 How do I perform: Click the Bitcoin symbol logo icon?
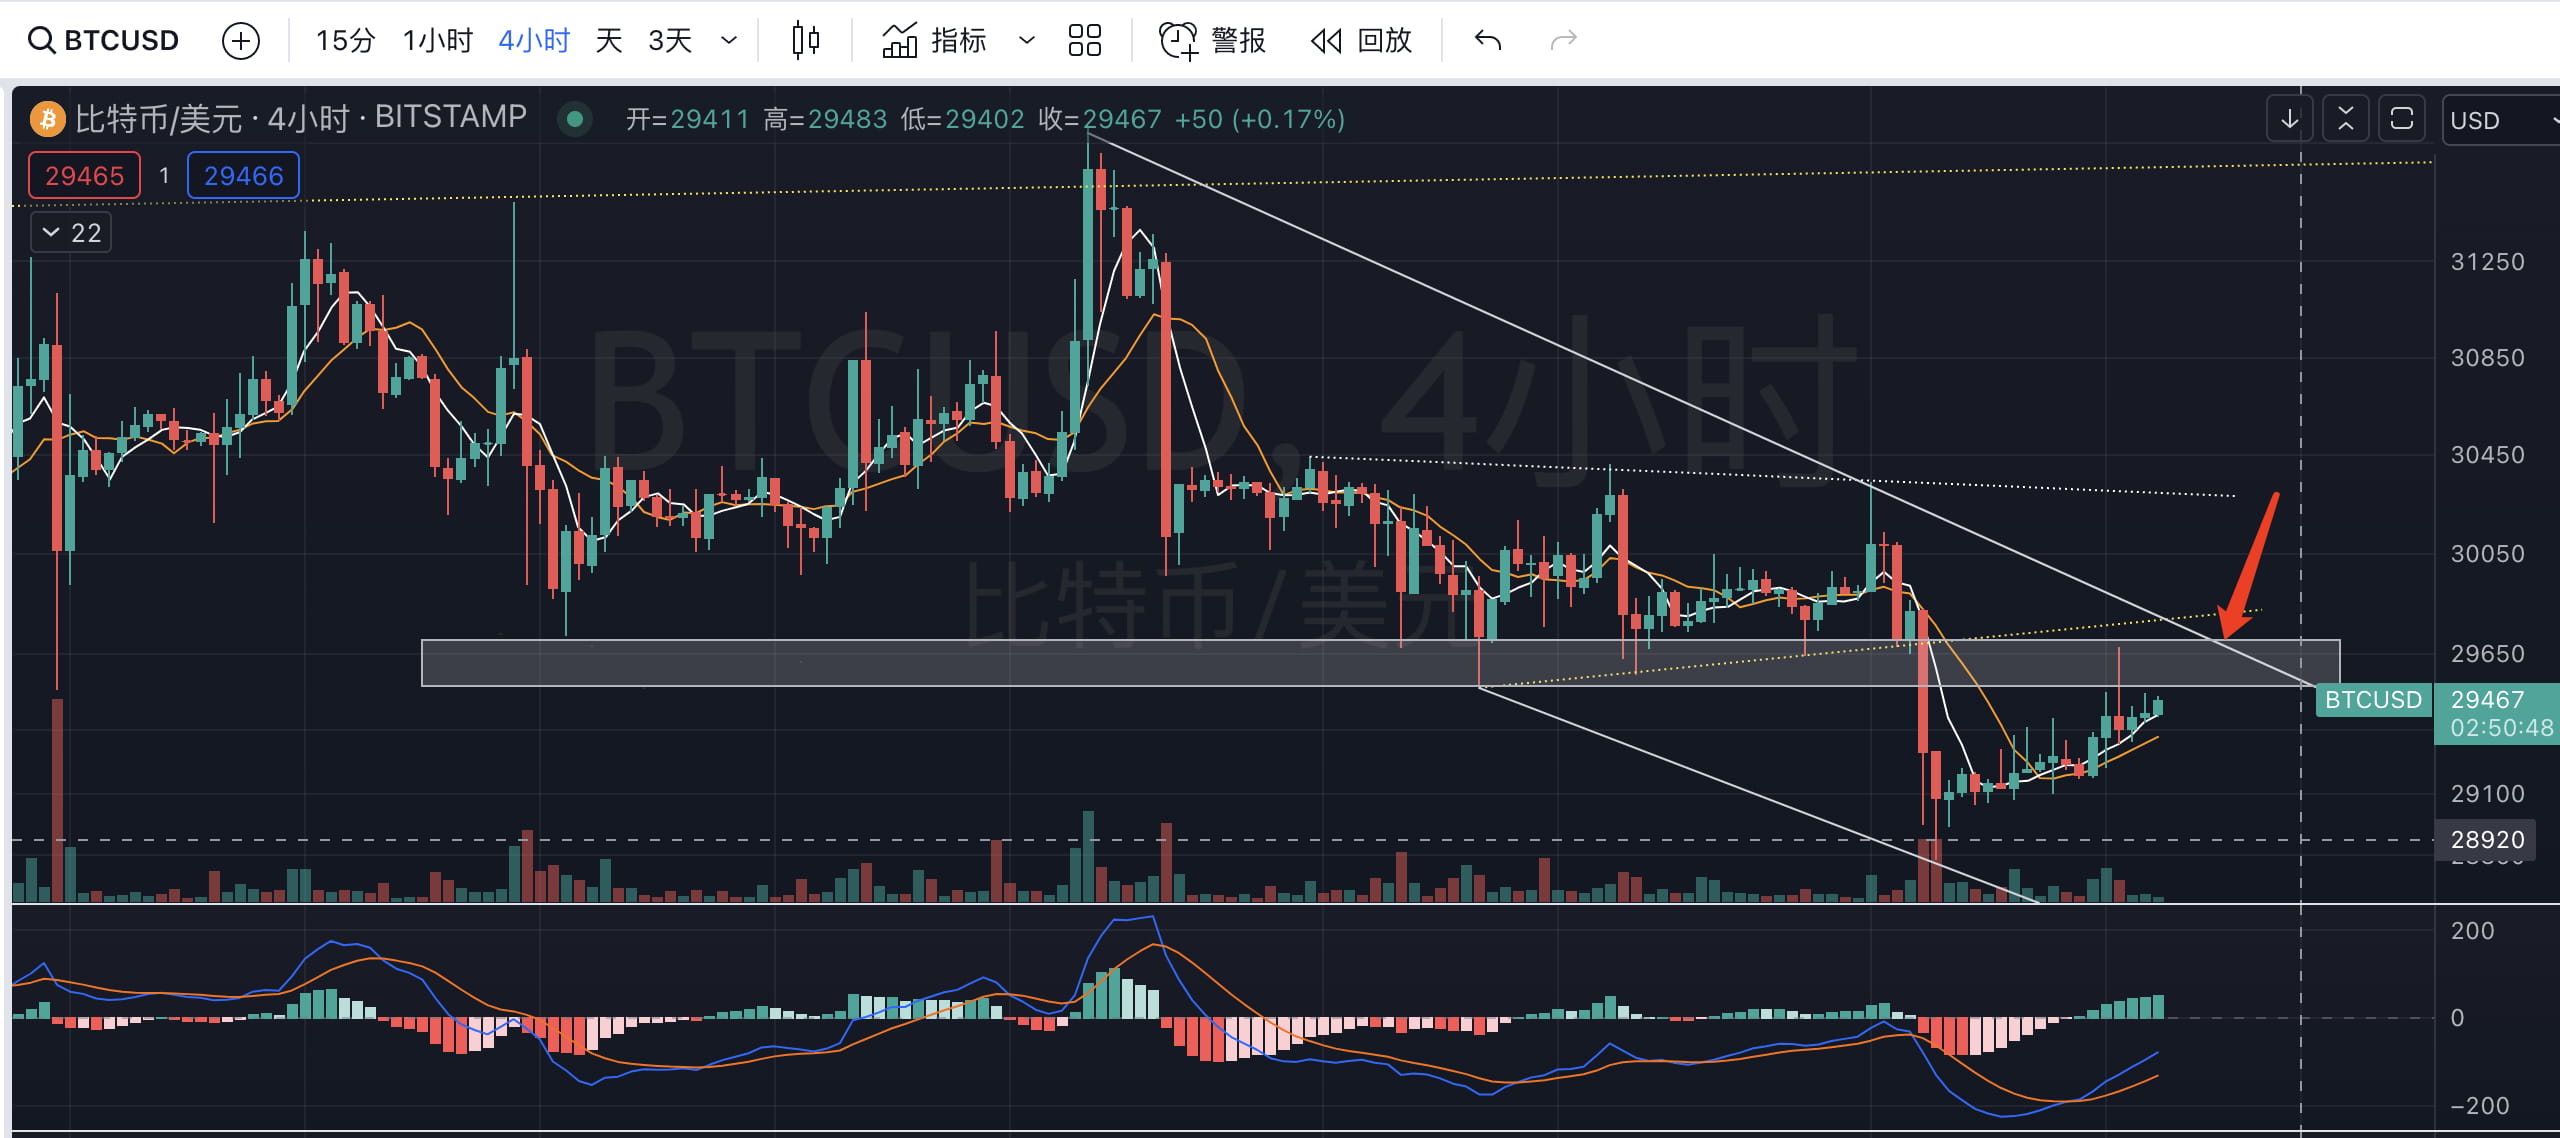(x=47, y=119)
